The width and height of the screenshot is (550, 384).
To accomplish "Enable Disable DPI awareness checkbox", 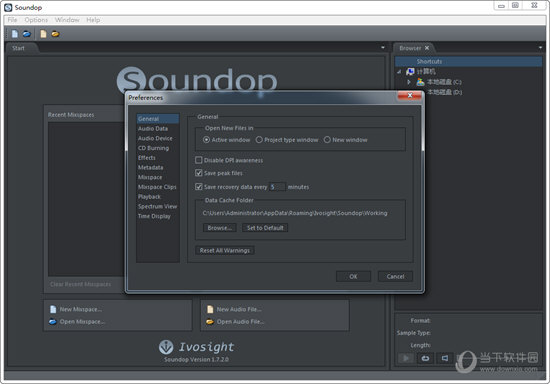I will click(199, 160).
